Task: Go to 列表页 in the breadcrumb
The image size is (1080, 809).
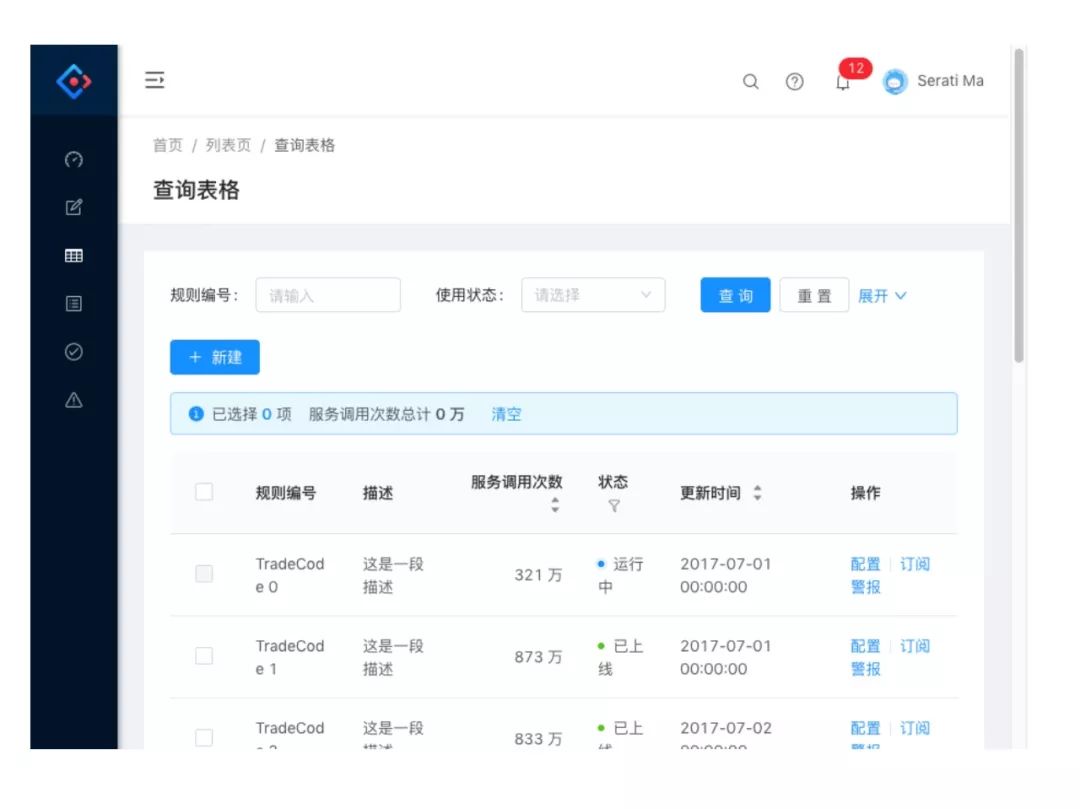Action: pyautogui.click(x=228, y=145)
